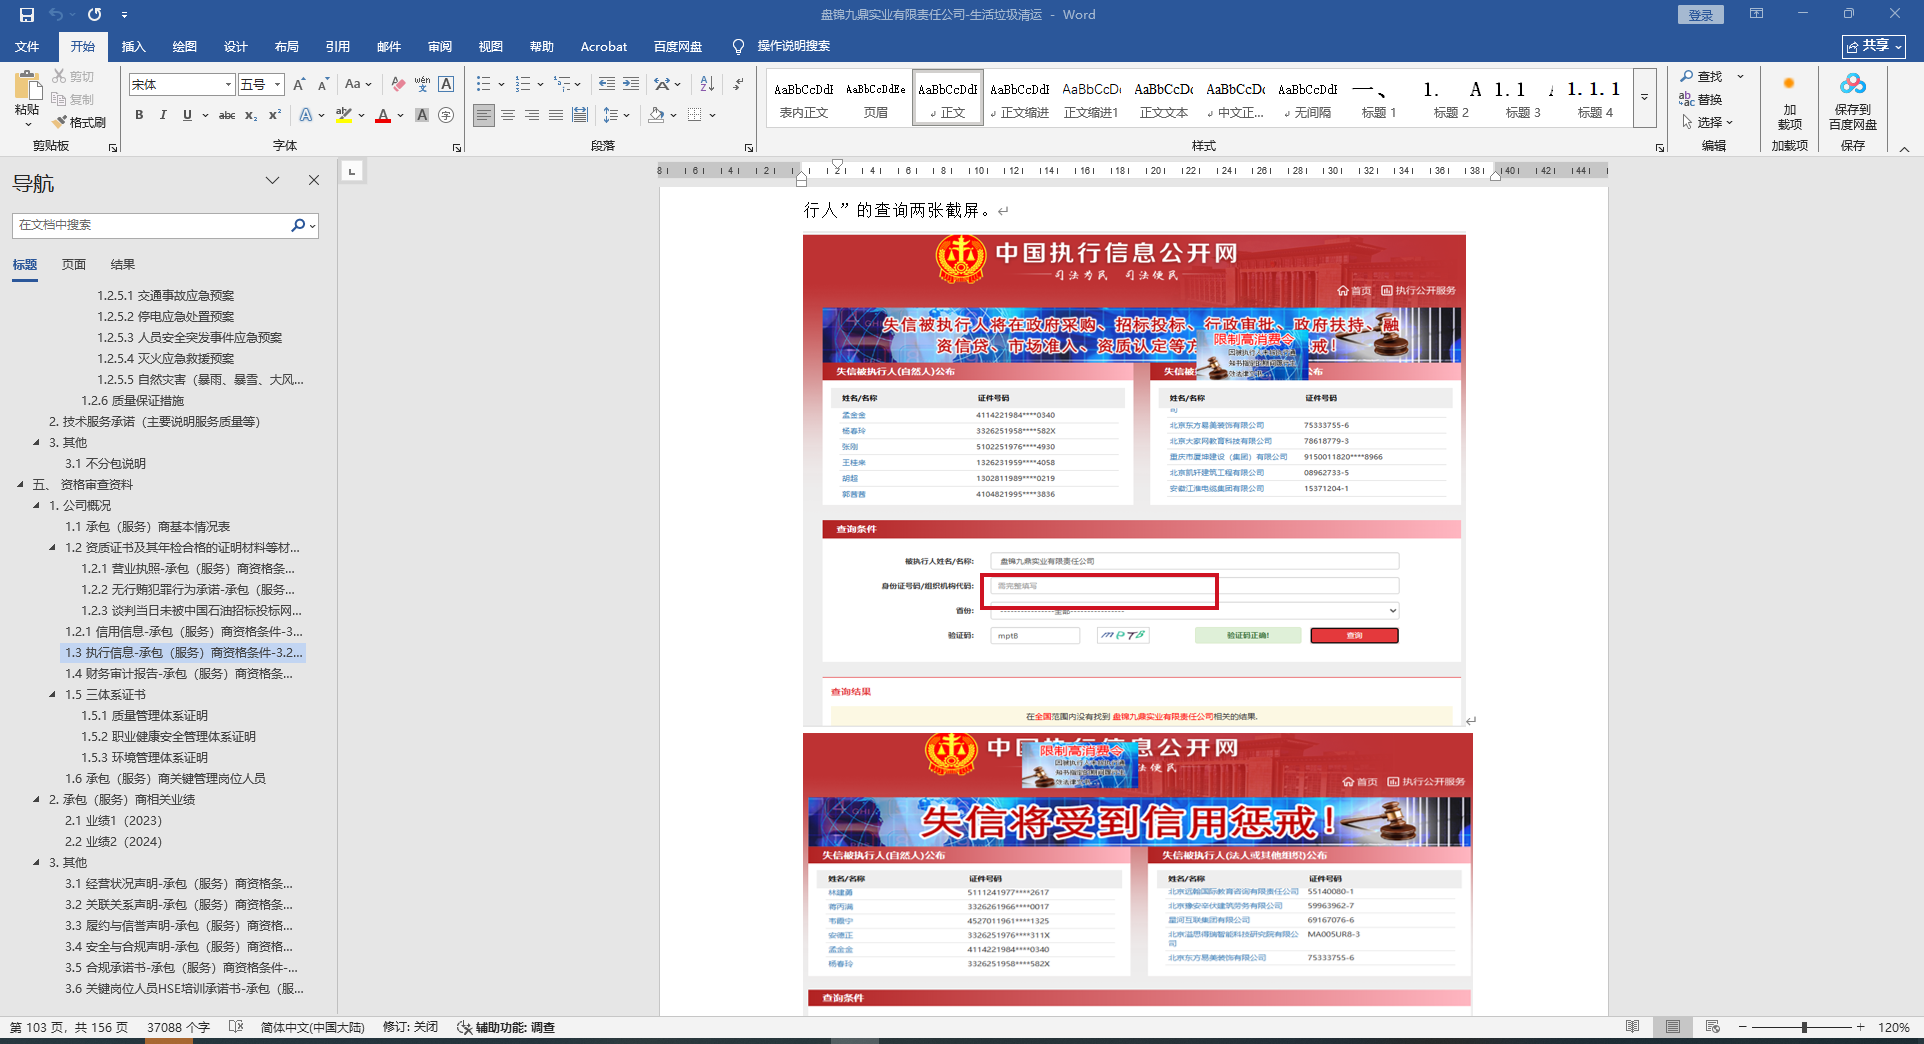Open the line spacing dropdown
This screenshot has height=1044, width=1924.
[616, 115]
